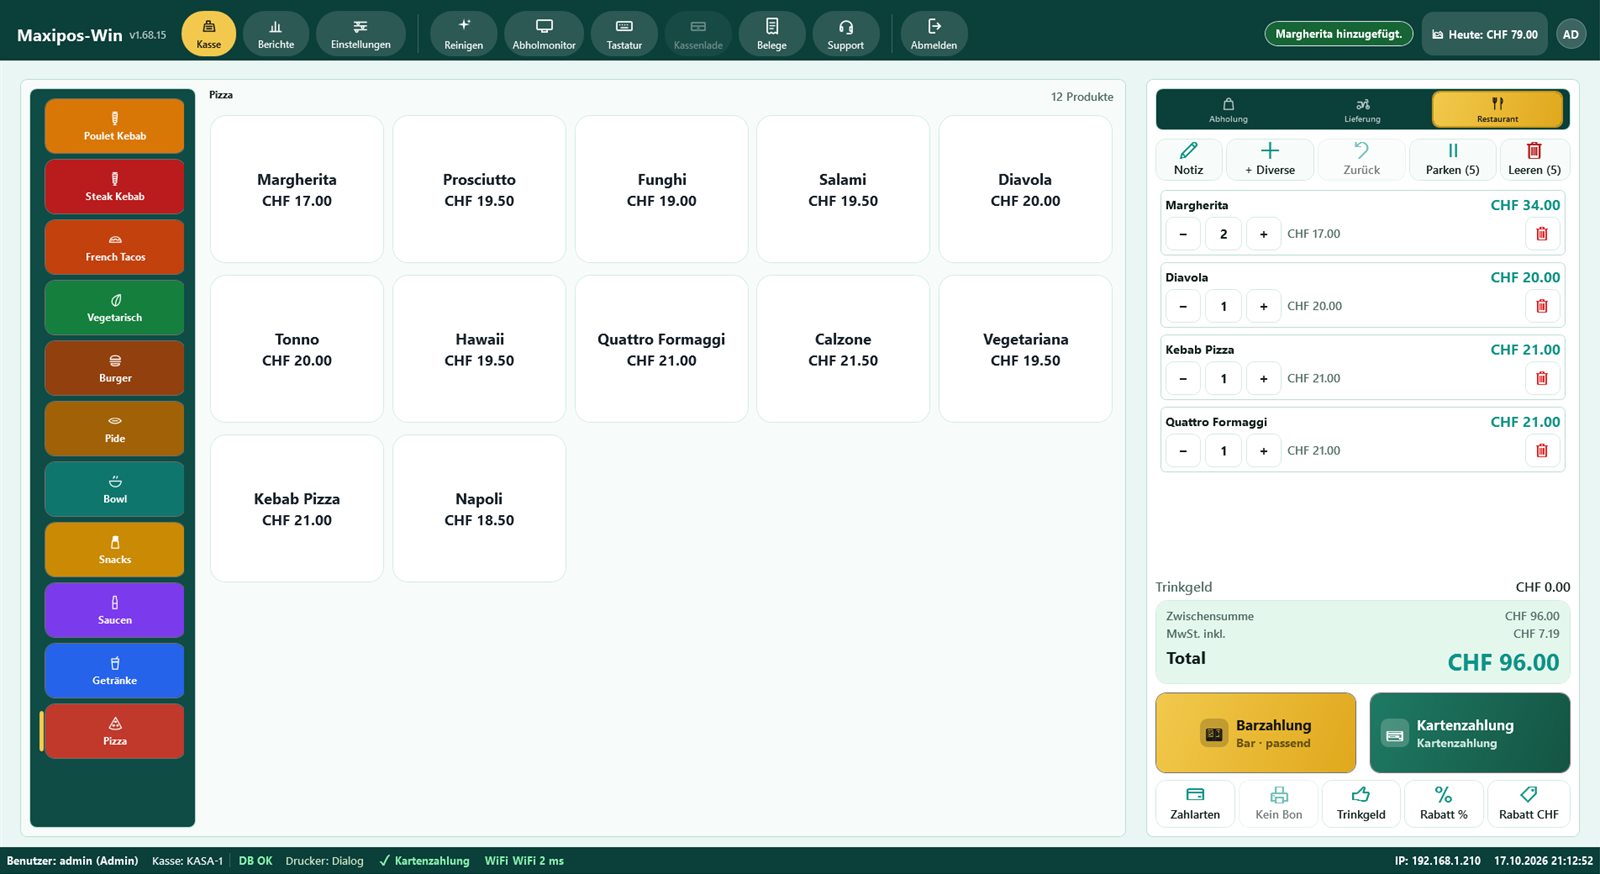Screen dimensions: 1600x874
Task: Select the Restaurant order type
Action: click(x=1497, y=109)
